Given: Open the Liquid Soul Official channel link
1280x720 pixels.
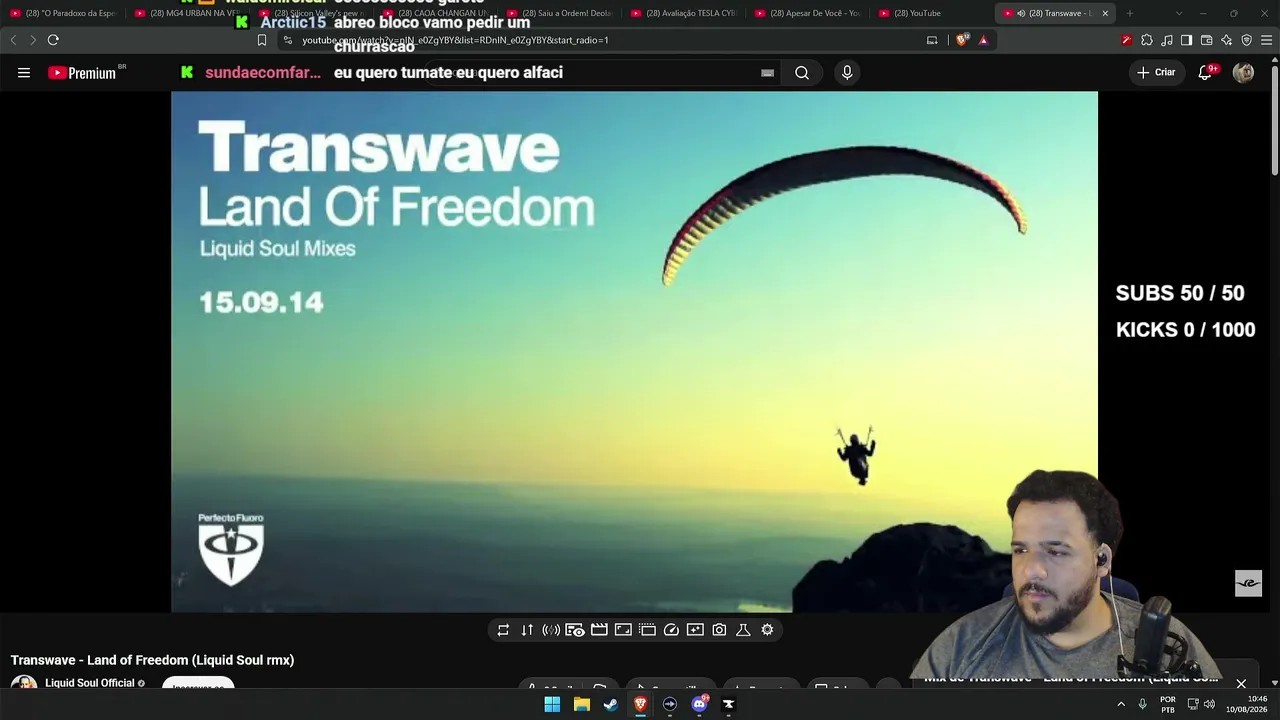Looking at the screenshot, I should [x=89, y=683].
